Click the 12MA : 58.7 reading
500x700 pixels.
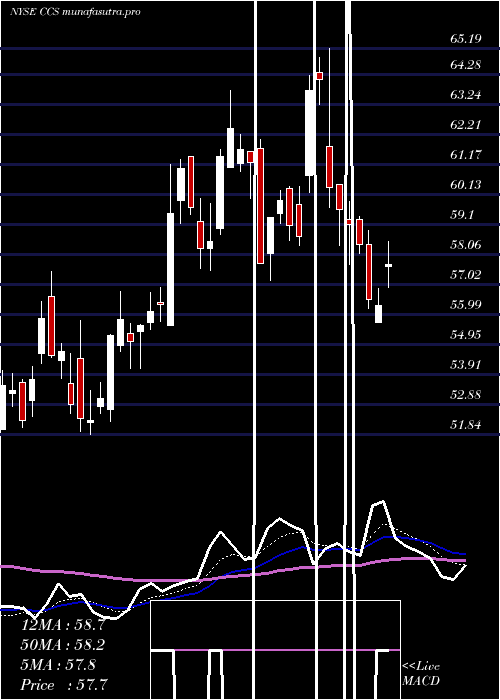[63, 625]
